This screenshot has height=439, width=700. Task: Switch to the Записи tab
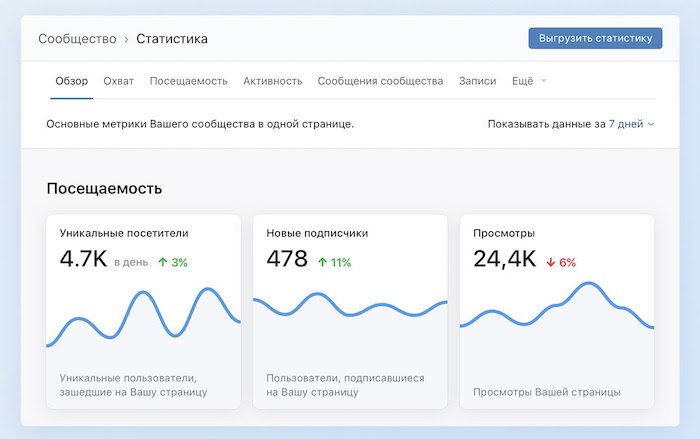click(477, 81)
